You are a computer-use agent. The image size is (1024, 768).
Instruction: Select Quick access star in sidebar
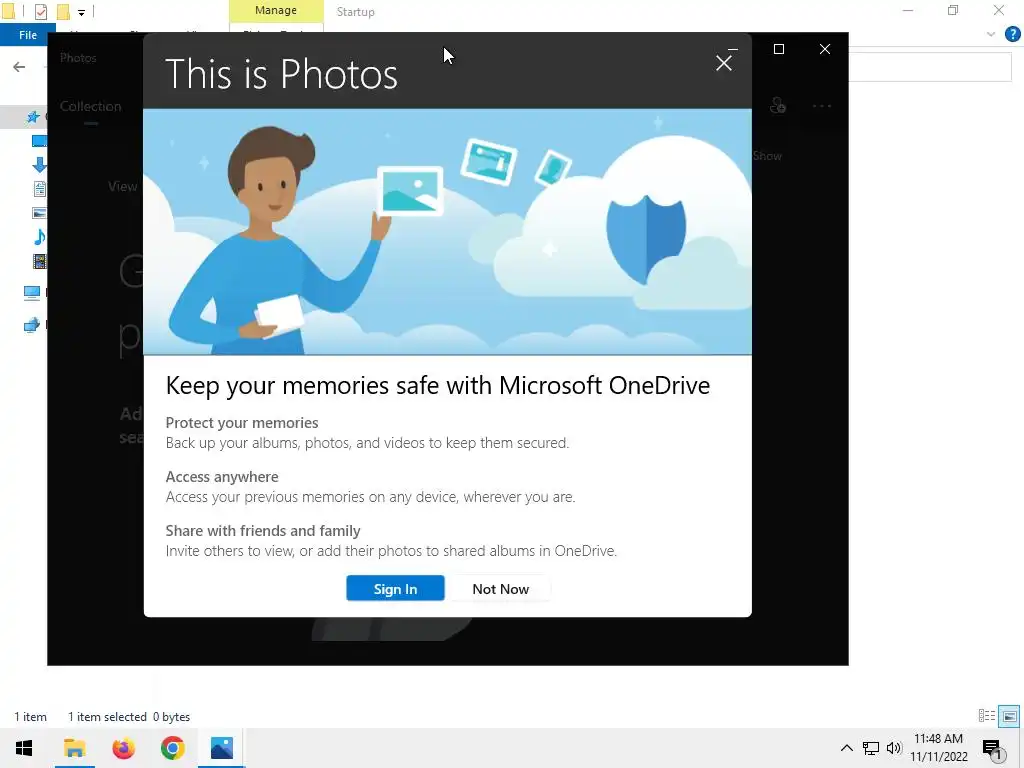coord(33,117)
